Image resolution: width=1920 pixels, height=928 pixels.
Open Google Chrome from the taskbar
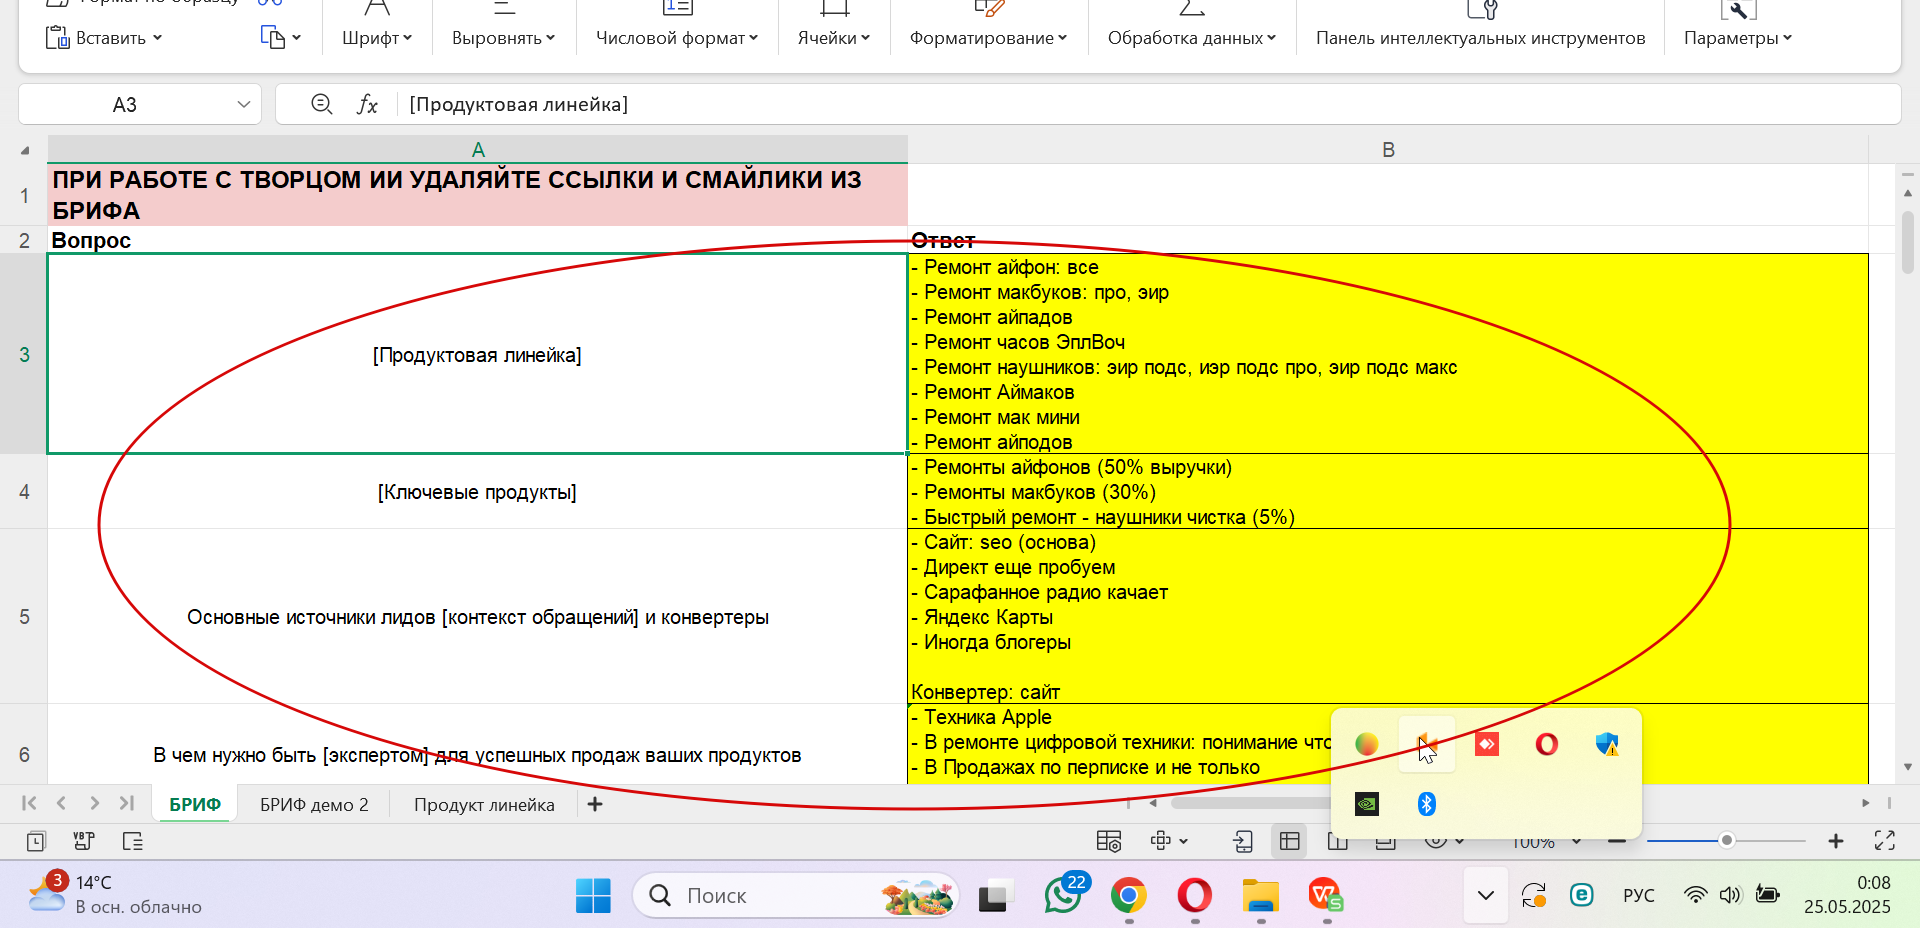(1129, 895)
